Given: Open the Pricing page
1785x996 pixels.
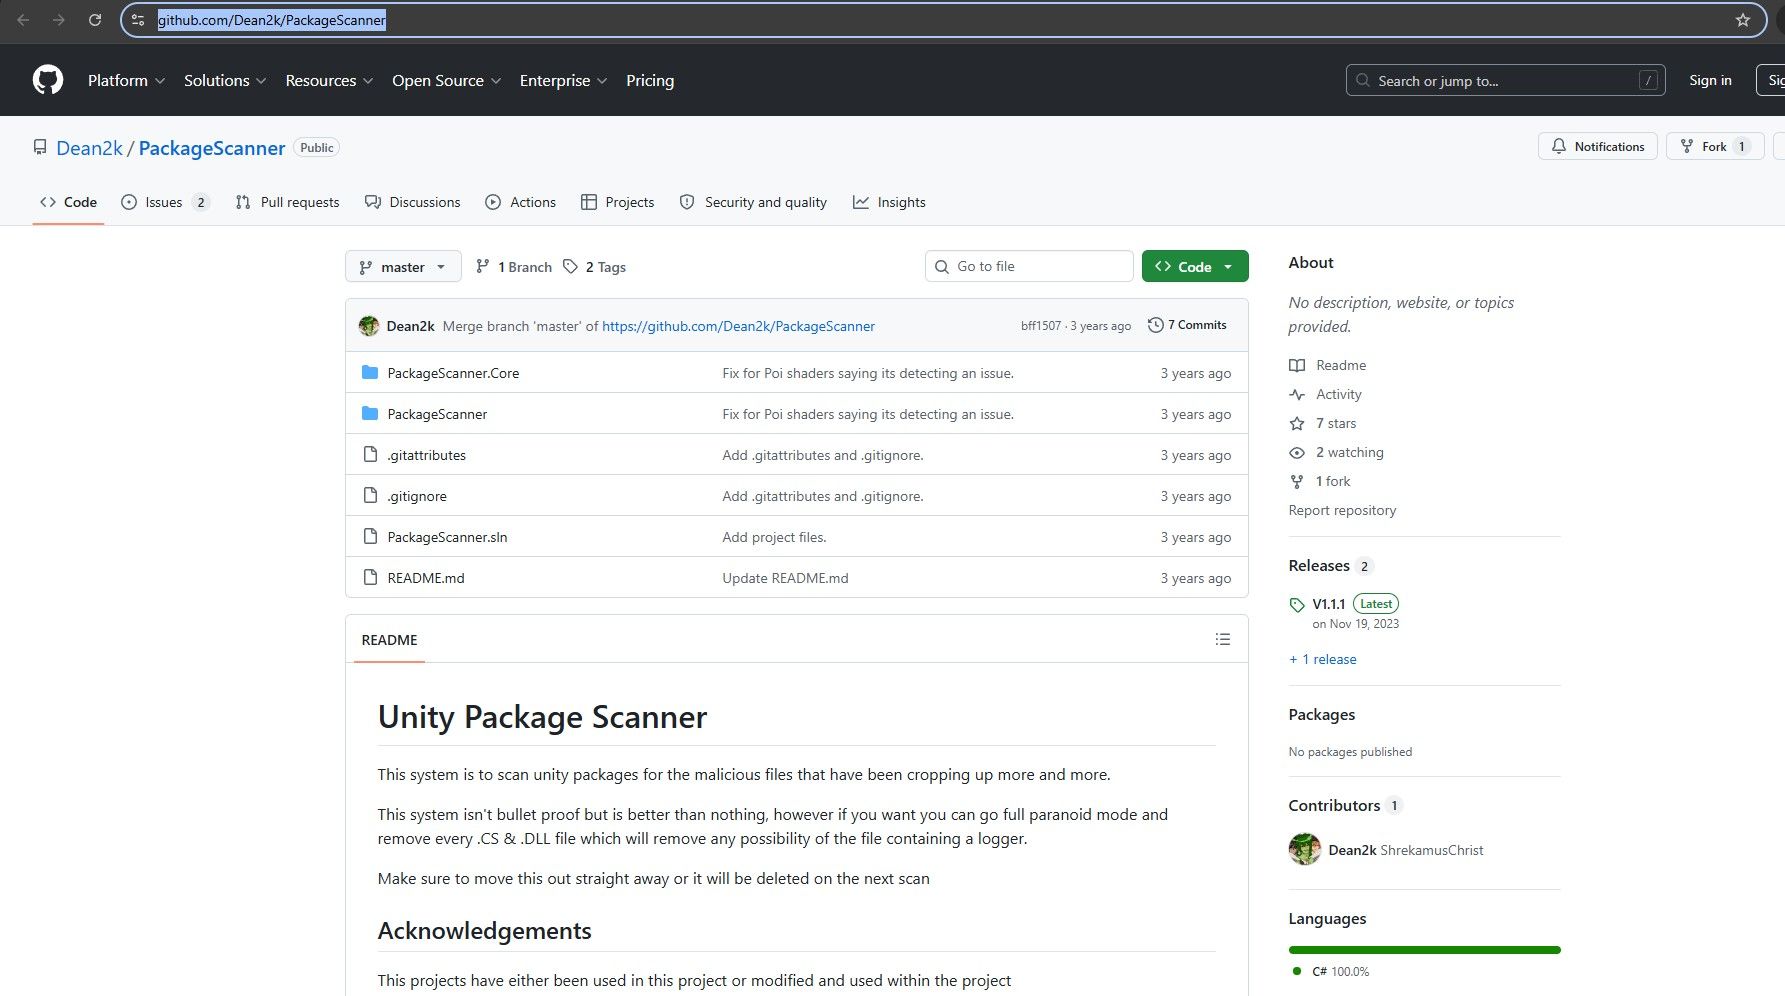Looking at the screenshot, I should coord(650,81).
